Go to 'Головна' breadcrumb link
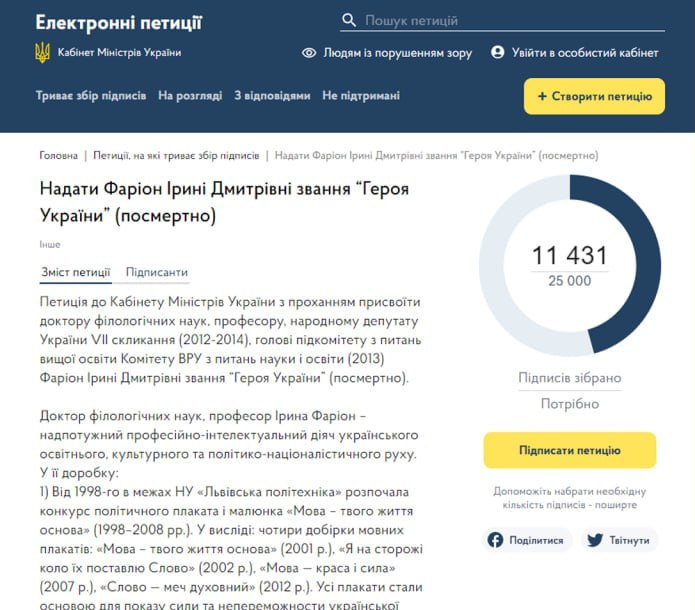The width and height of the screenshot is (695, 610). (x=59, y=156)
